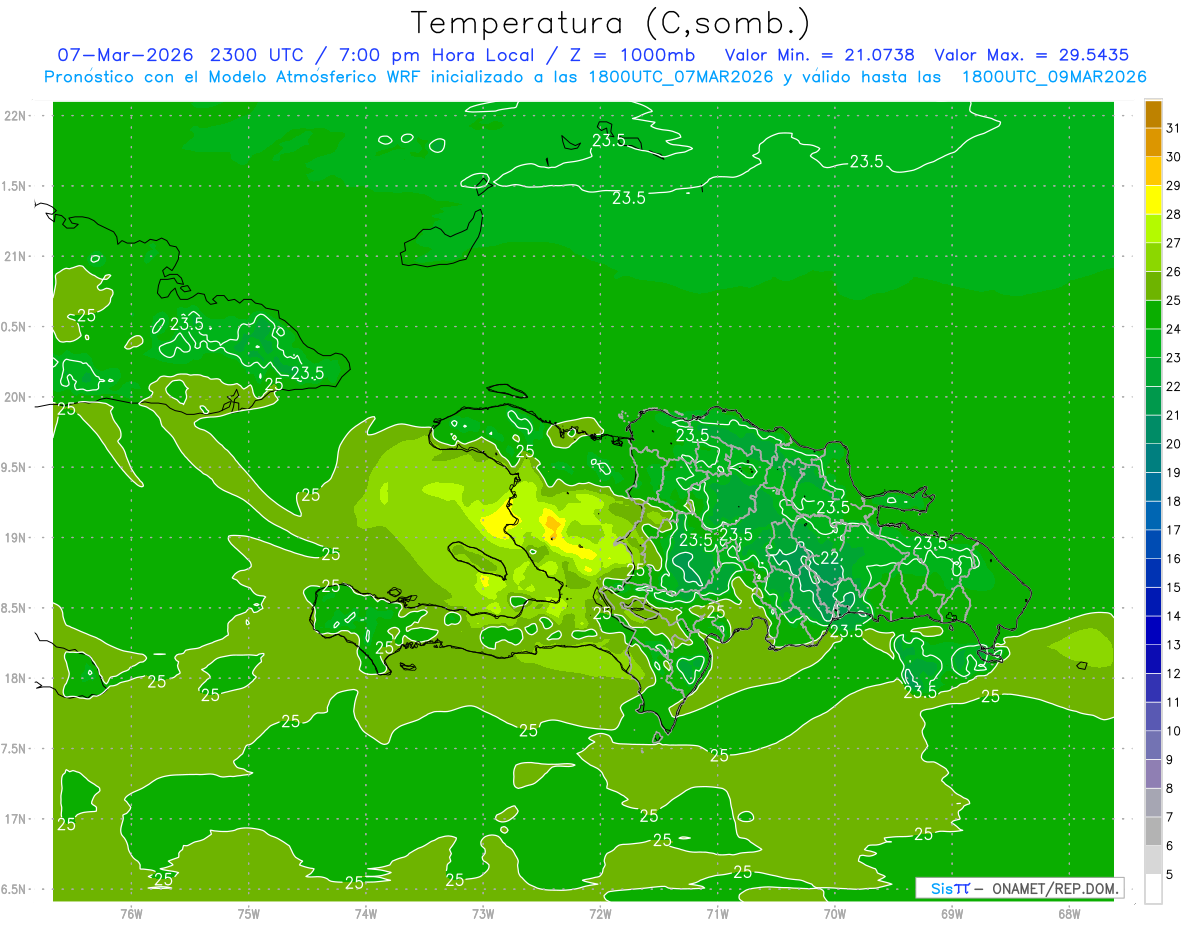The image size is (1200, 927).
Task: Click the '68W' longitude axis label
Action: pyautogui.click(x=1069, y=913)
